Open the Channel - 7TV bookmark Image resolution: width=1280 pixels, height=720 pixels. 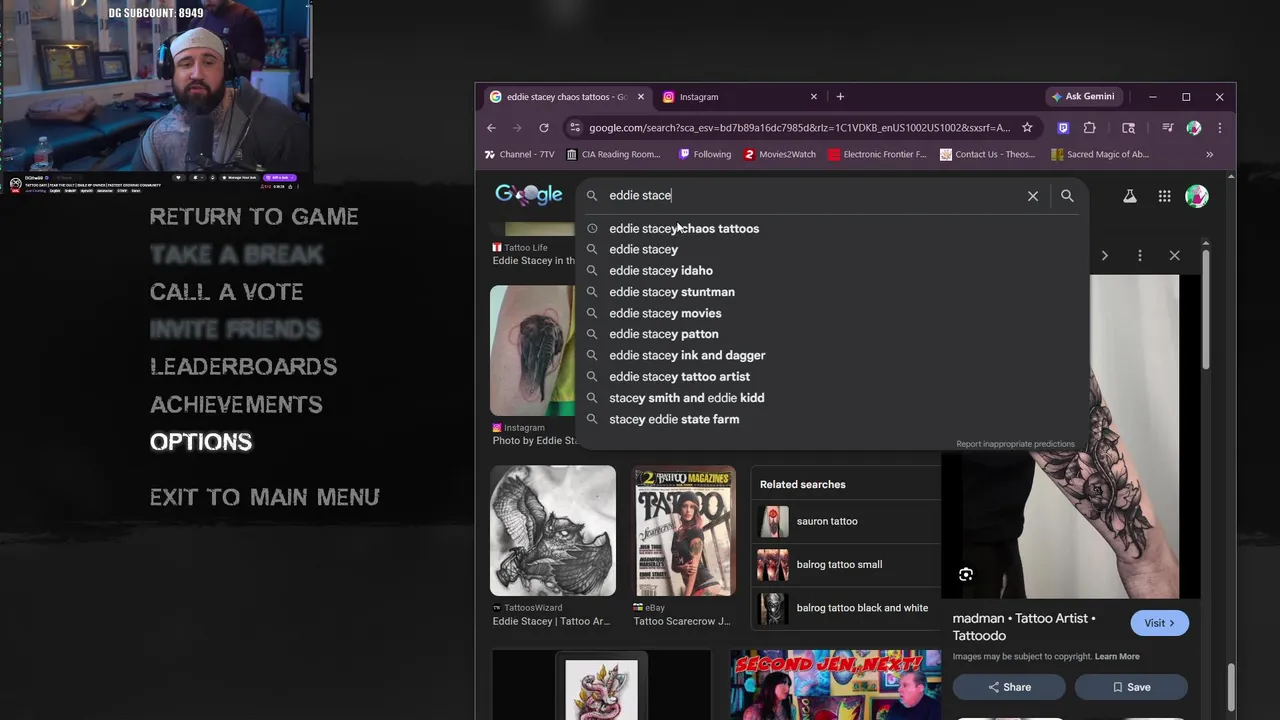519,155
